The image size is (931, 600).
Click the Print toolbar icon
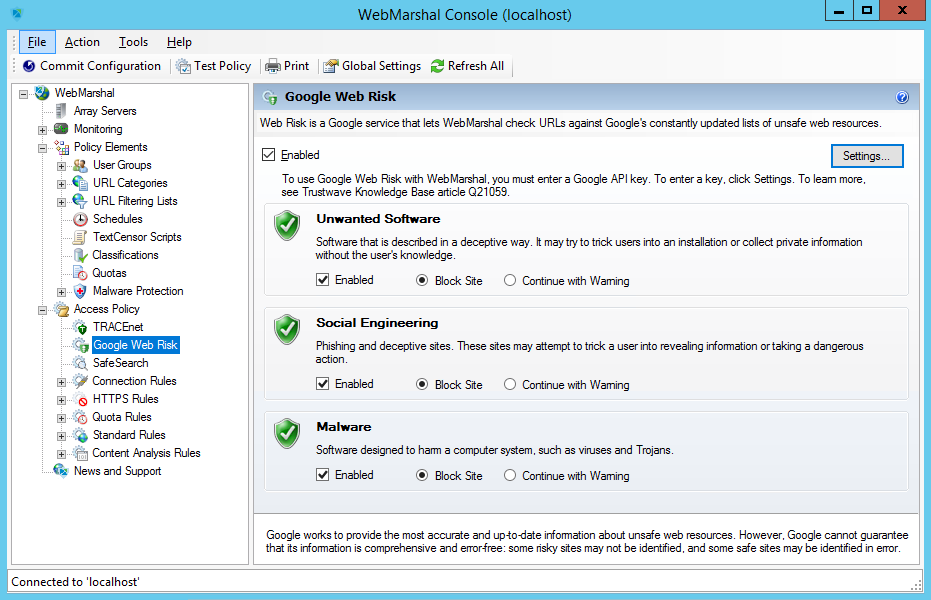coord(272,66)
